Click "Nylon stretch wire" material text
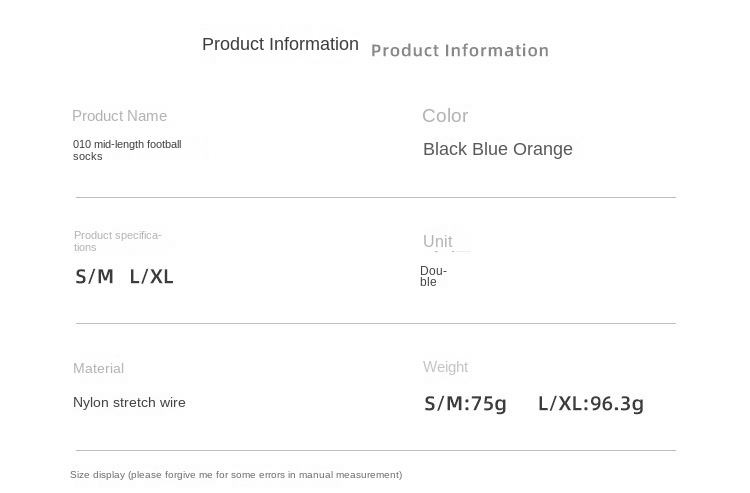Screen dimensions: 750x493 click(129, 402)
